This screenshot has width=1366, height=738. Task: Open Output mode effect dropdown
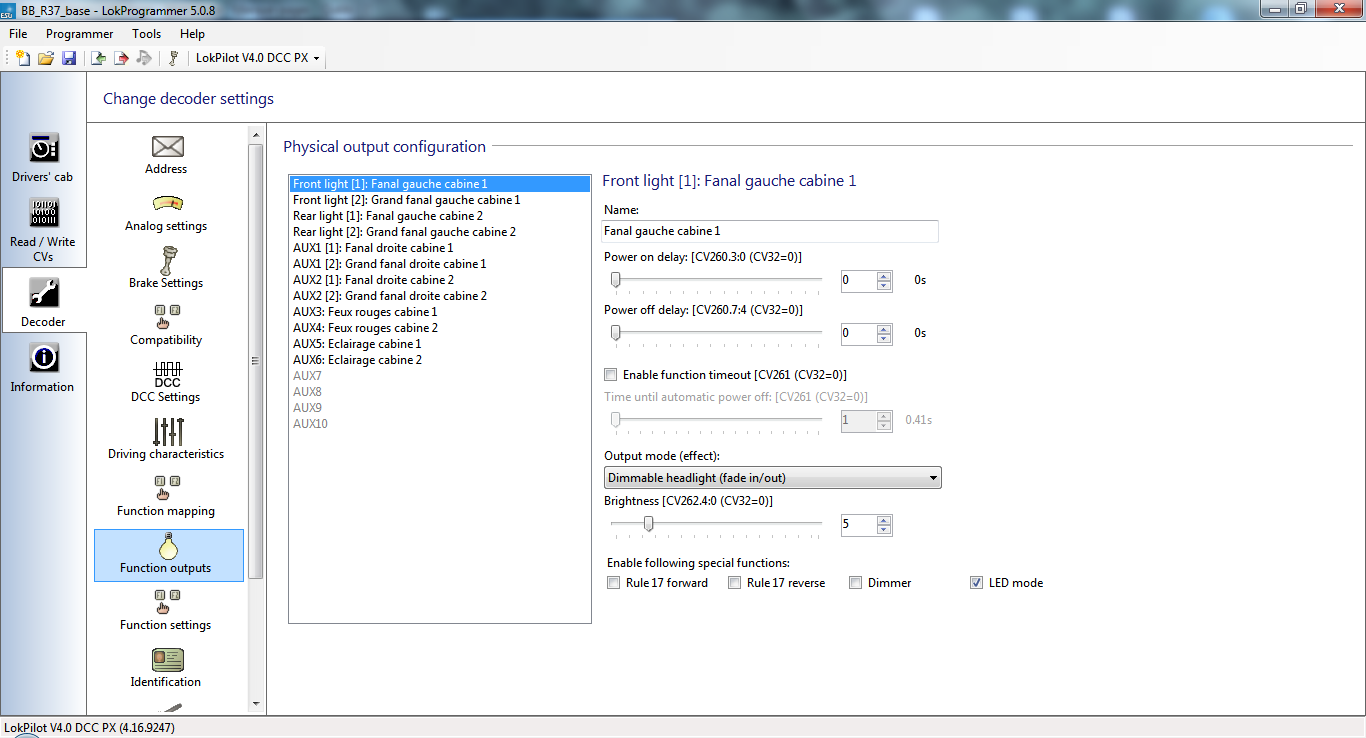coord(772,478)
